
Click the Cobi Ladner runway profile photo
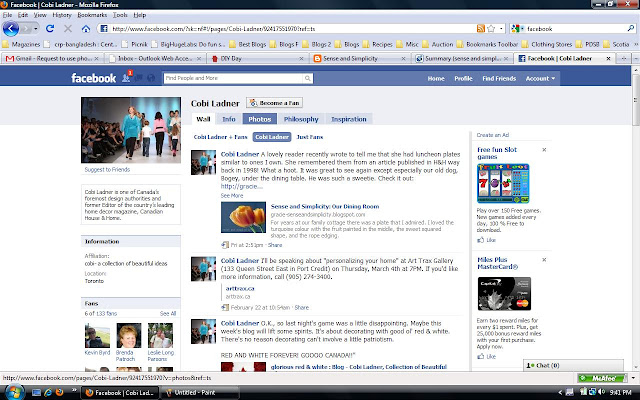pos(131,130)
